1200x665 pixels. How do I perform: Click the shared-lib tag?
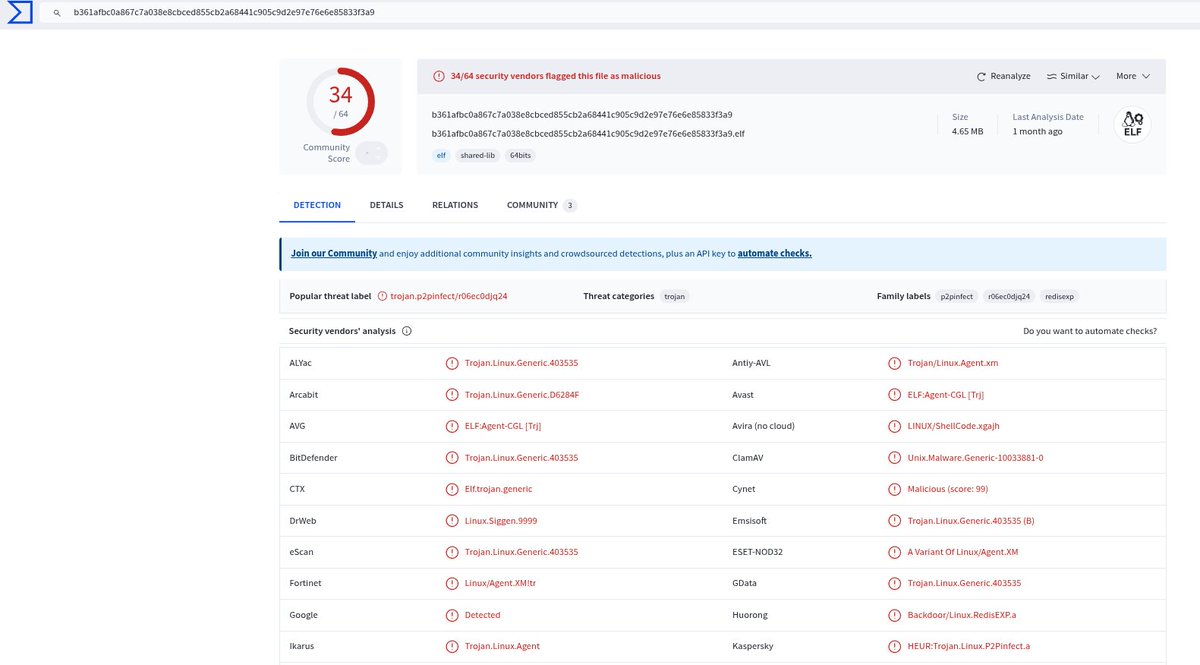pyautogui.click(x=477, y=156)
